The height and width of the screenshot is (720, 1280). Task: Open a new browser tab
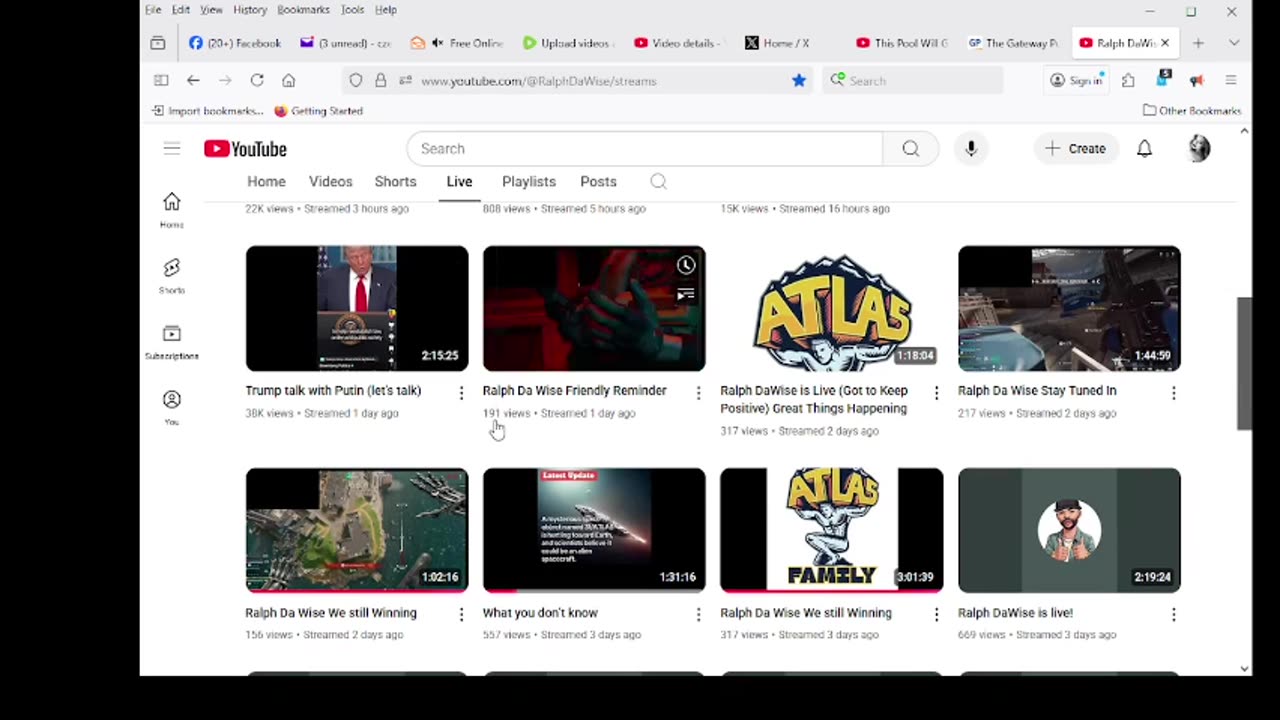tap(1198, 43)
